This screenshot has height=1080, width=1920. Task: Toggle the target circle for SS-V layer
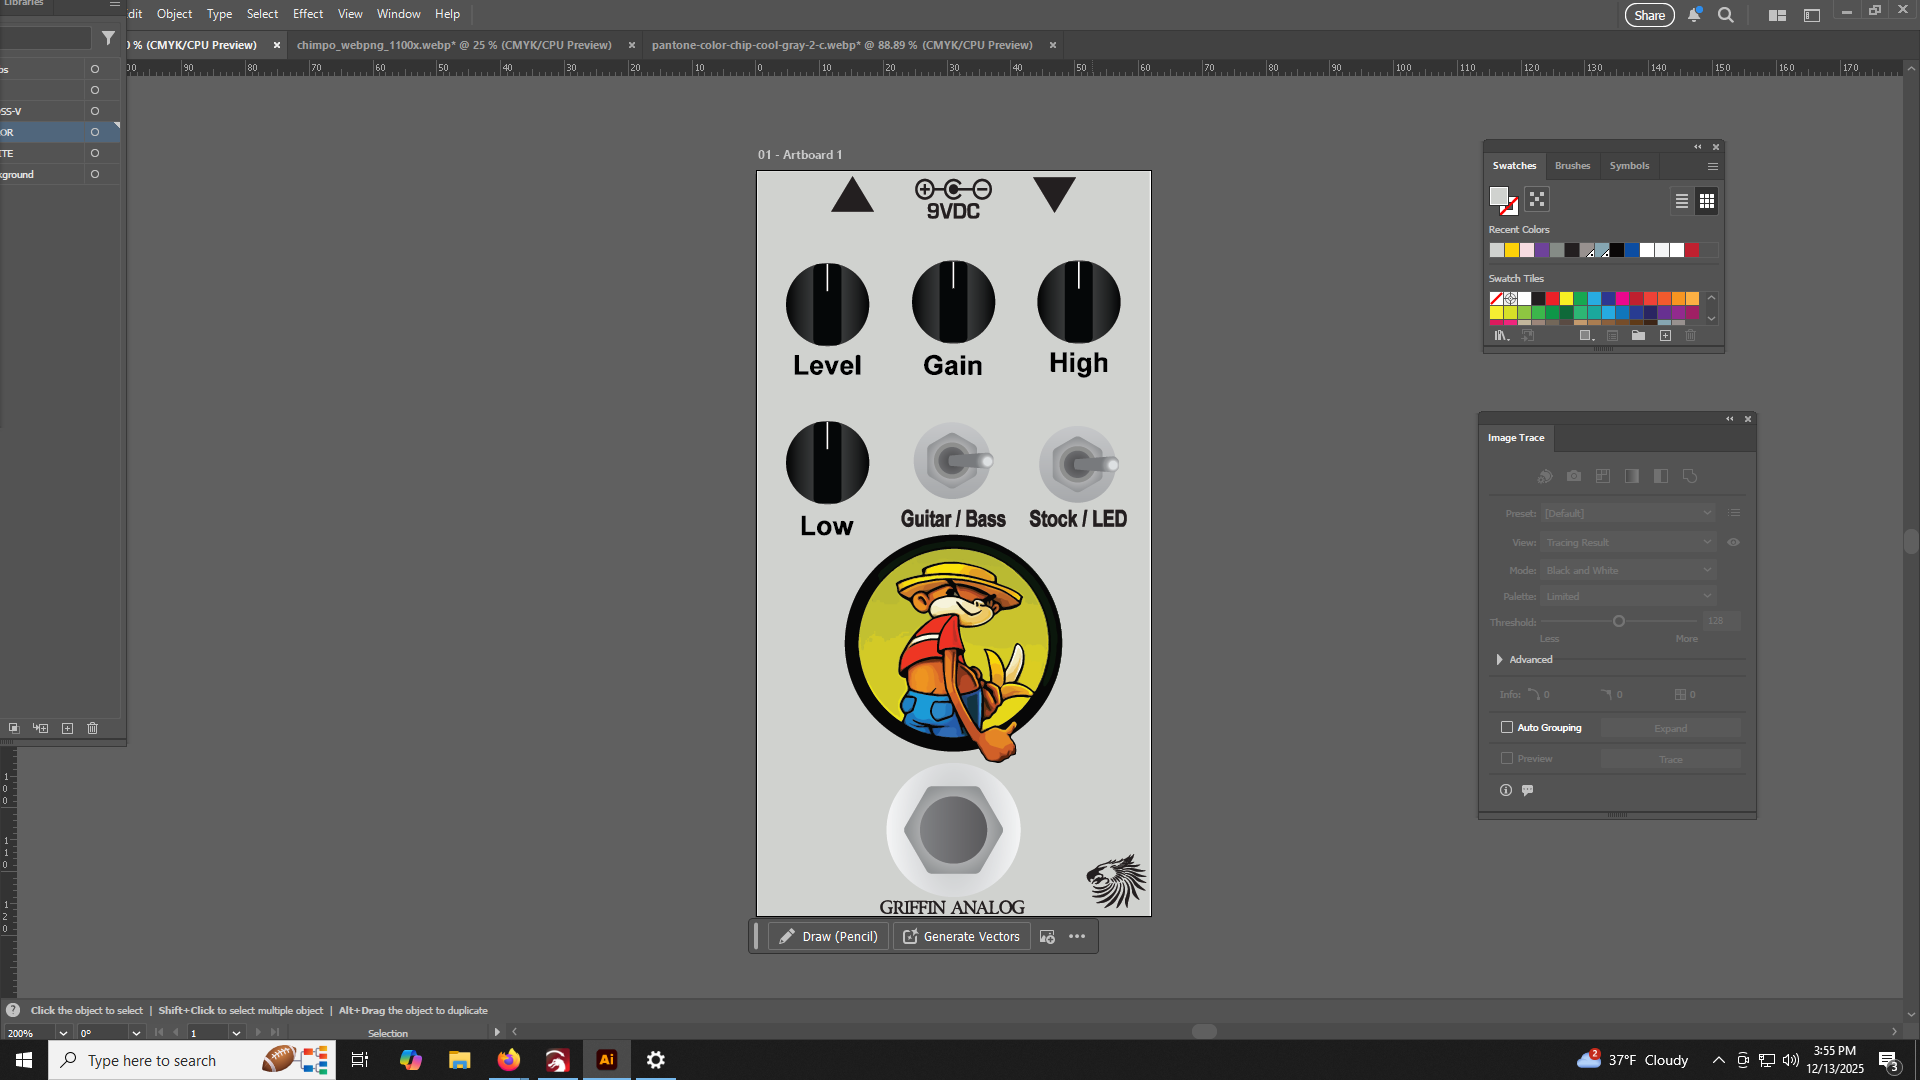coord(95,111)
